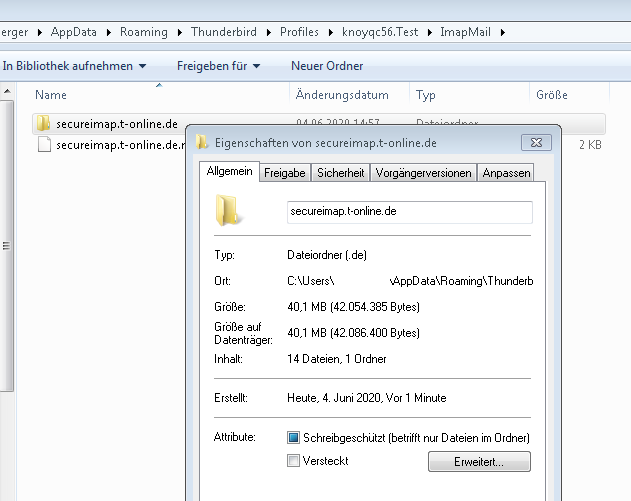Screen dimensions: 631x501
Task: Expand arrow before AppData breadcrumb
Action: 39,32
